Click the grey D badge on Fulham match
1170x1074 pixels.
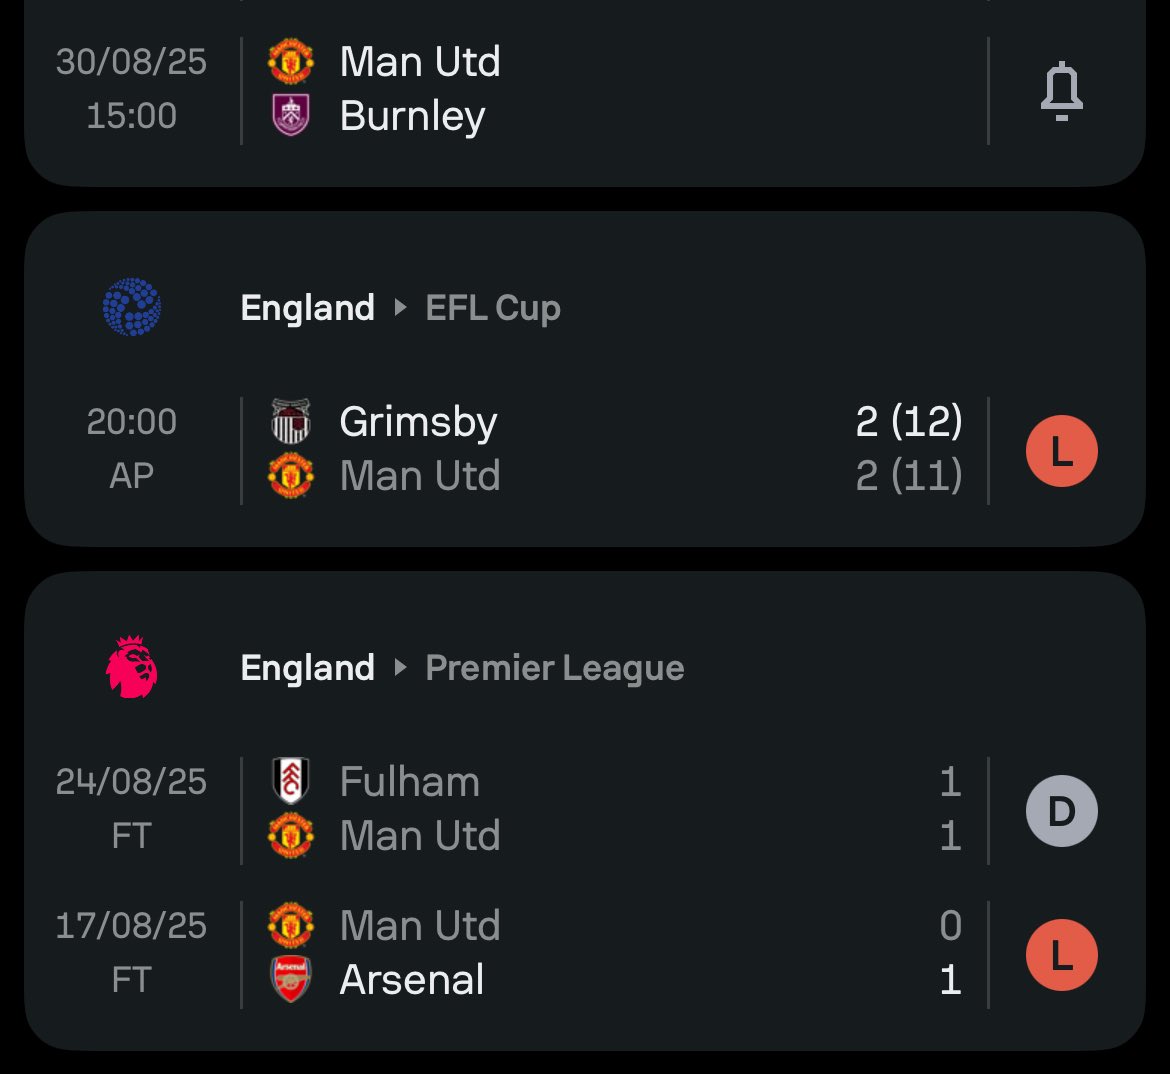[x=1061, y=811]
